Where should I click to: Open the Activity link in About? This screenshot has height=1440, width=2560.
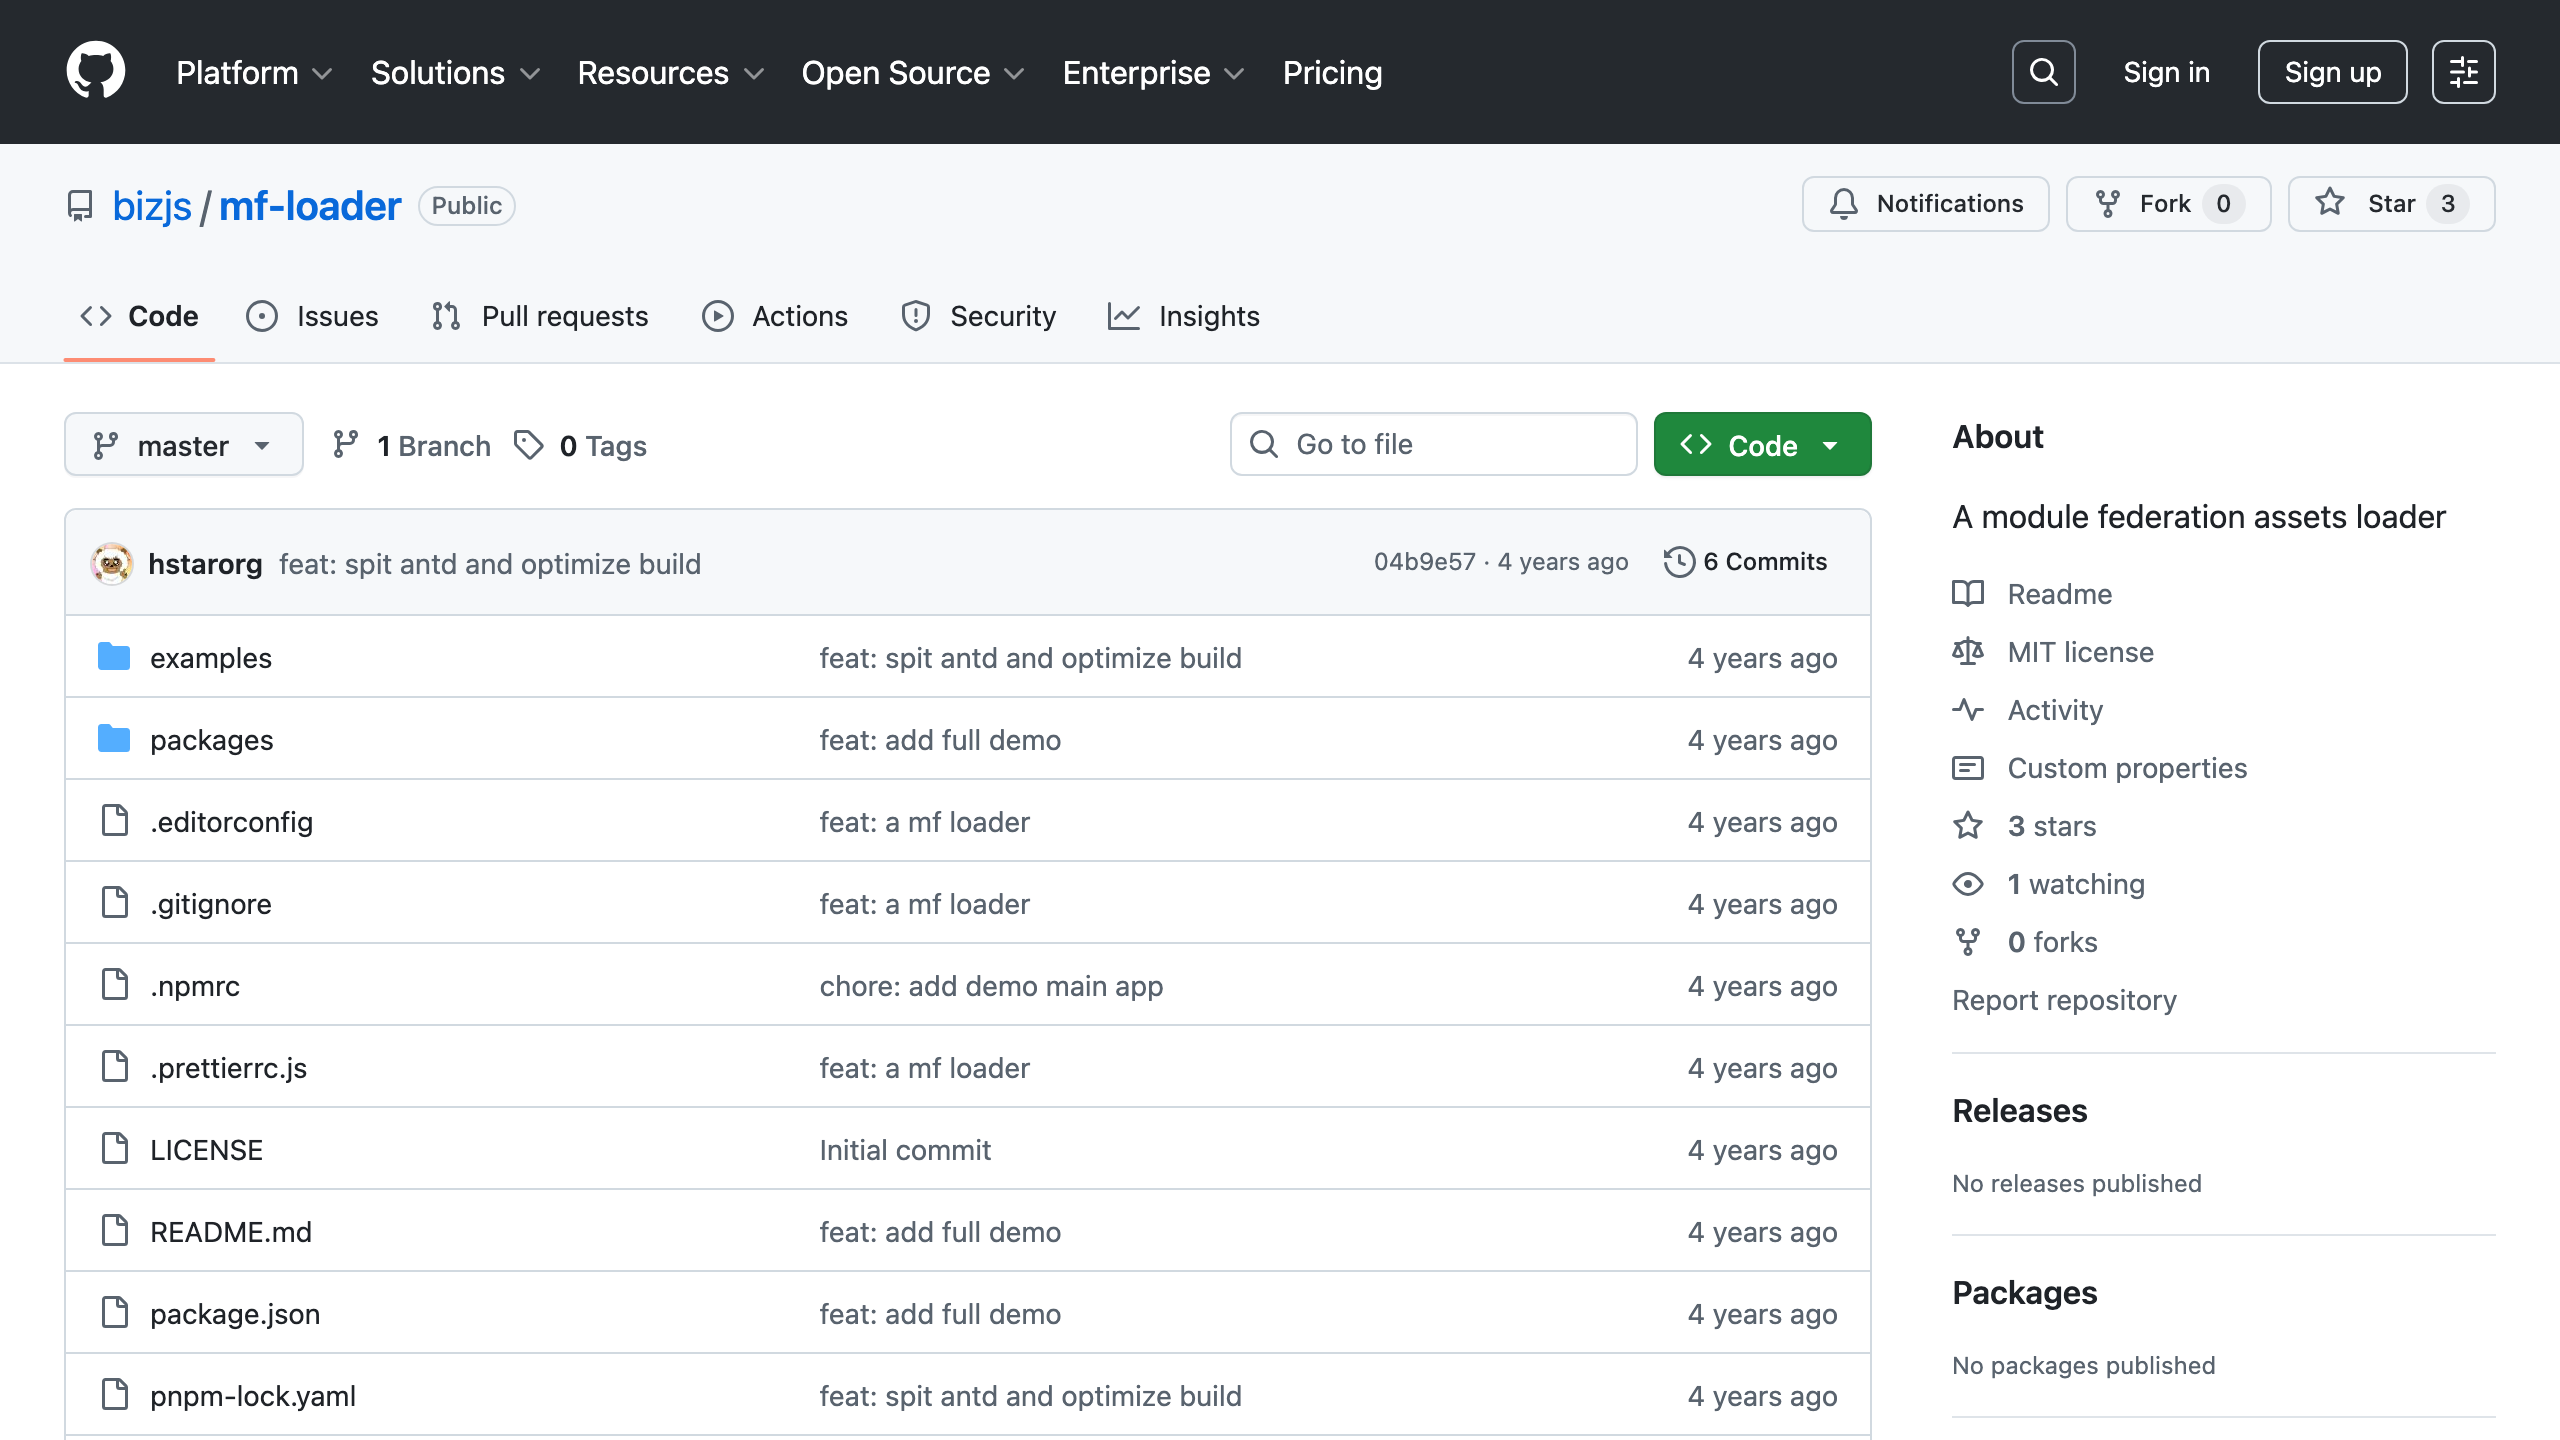(x=2054, y=710)
